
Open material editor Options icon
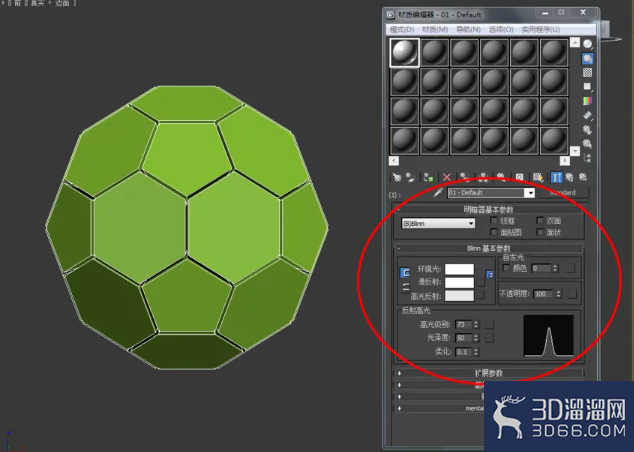pos(588,130)
